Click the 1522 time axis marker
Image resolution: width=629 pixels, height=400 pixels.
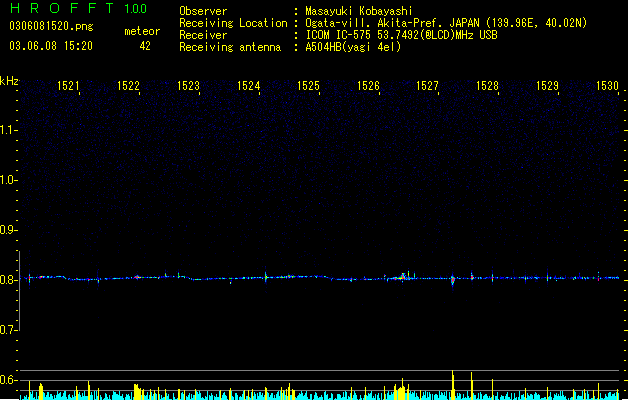128,86
